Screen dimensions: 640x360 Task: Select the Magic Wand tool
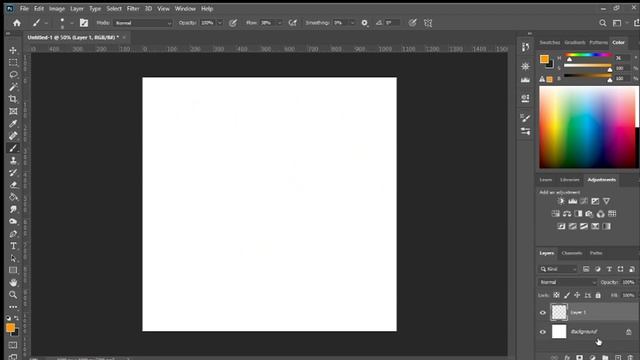click(x=13, y=87)
